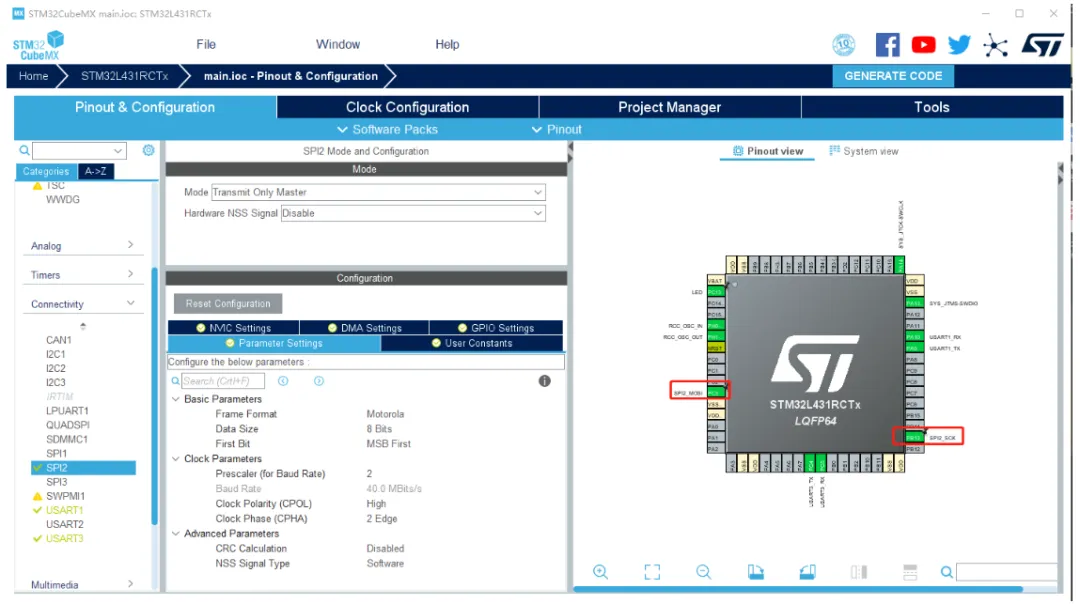
Task: Go to next parameter search result
Action: click(x=319, y=381)
